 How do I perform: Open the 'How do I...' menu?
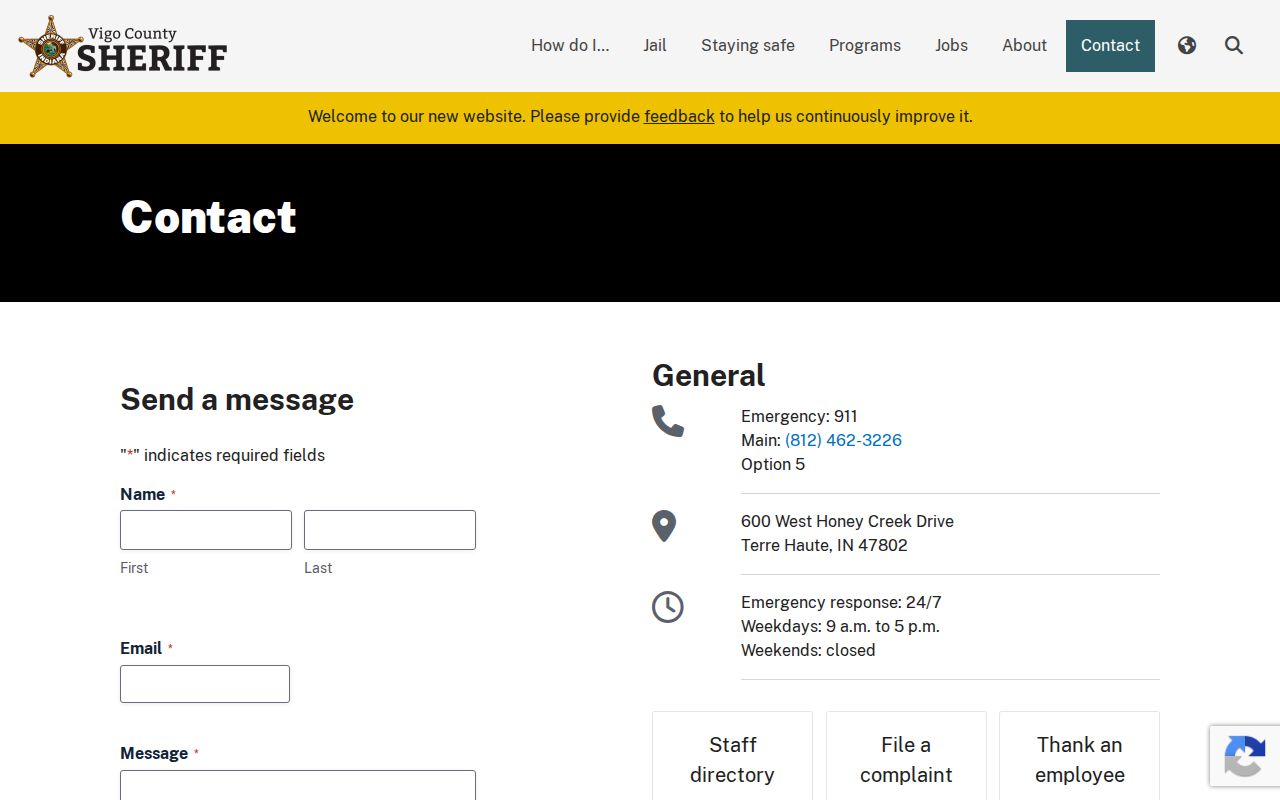pos(570,45)
